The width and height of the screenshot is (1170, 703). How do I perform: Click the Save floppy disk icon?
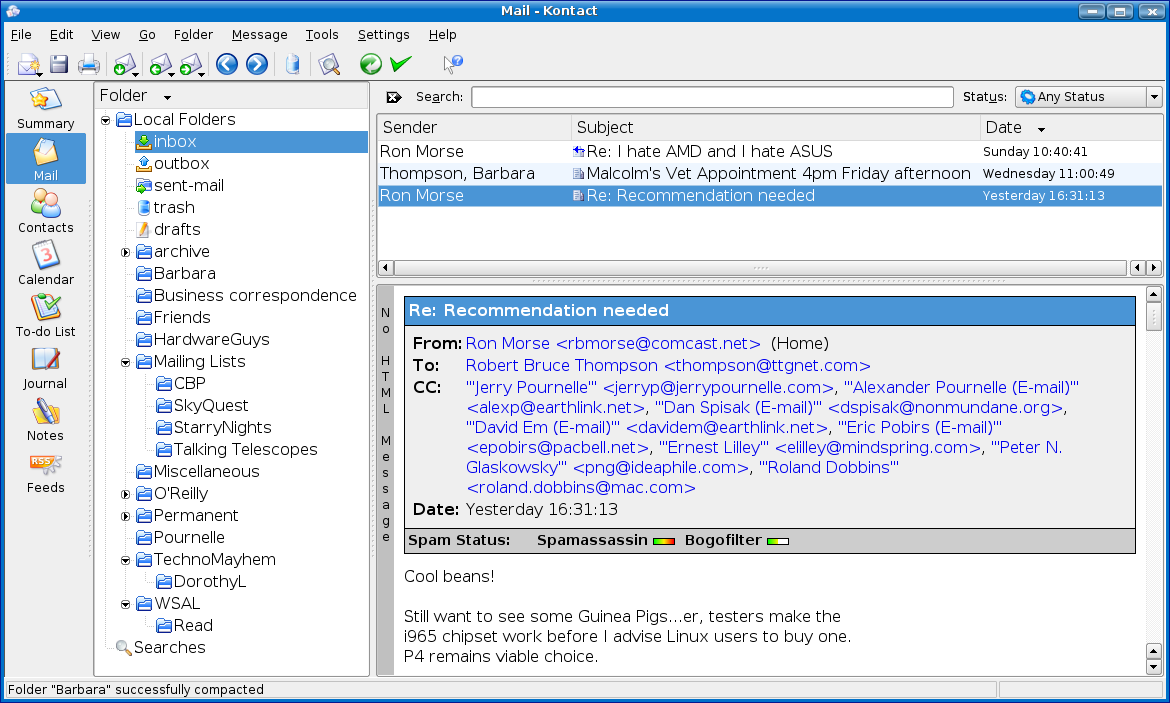[59, 65]
